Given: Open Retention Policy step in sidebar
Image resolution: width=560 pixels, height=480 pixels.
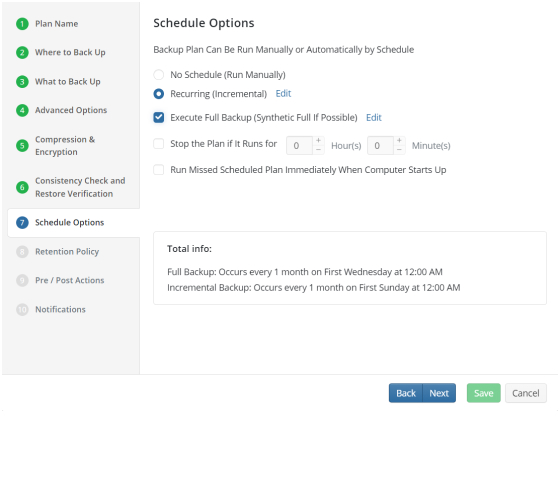Looking at the screenshot, I should [x=67, y=252].
